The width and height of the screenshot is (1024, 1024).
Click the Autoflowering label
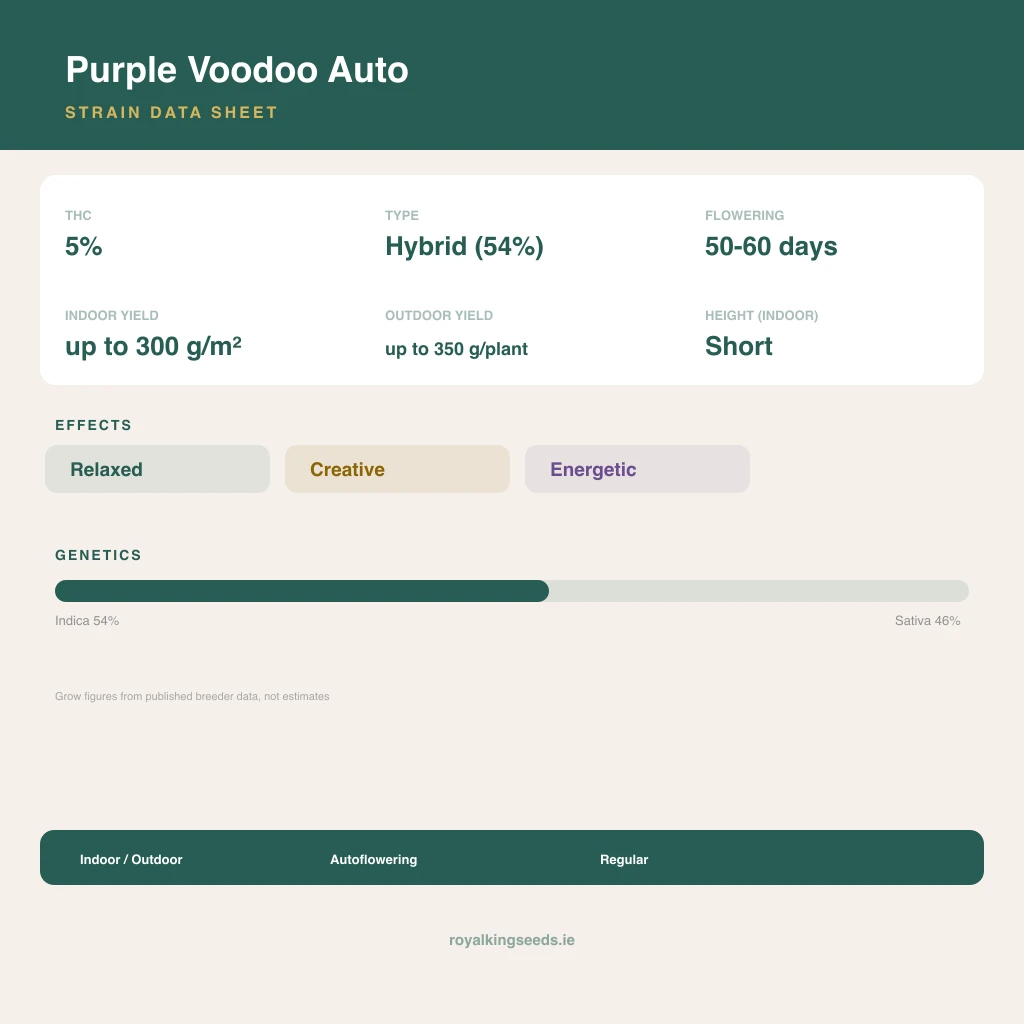[x=374, y=859]
